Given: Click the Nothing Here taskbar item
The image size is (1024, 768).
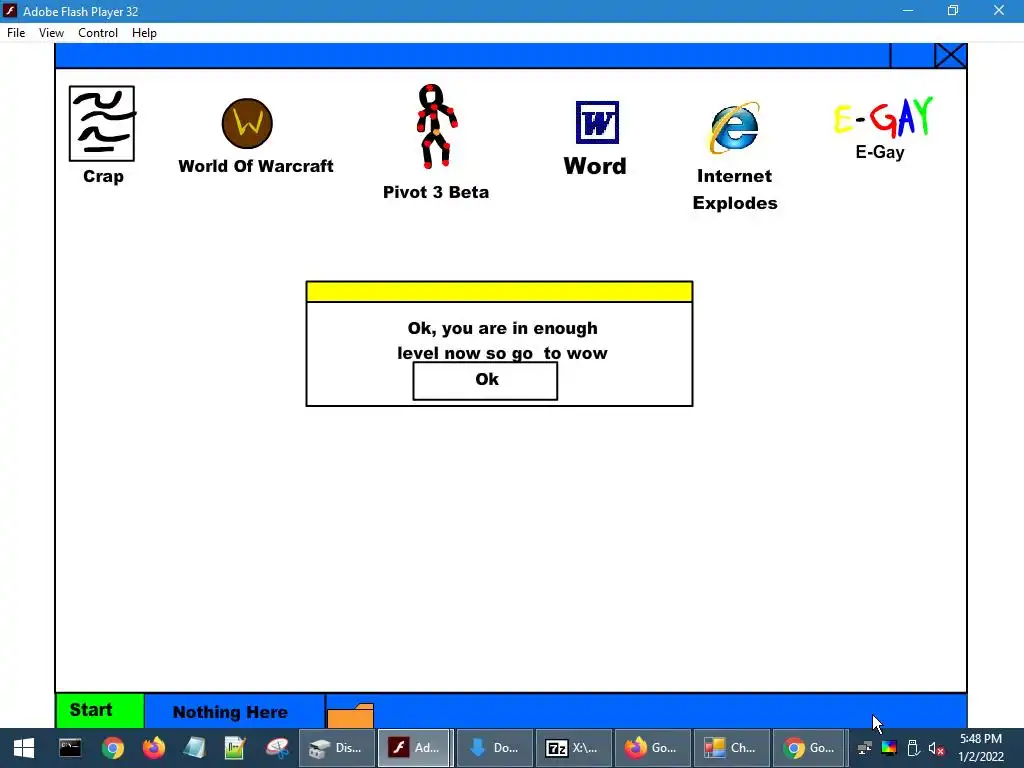Looking at the screenshot, I should 234,711.
